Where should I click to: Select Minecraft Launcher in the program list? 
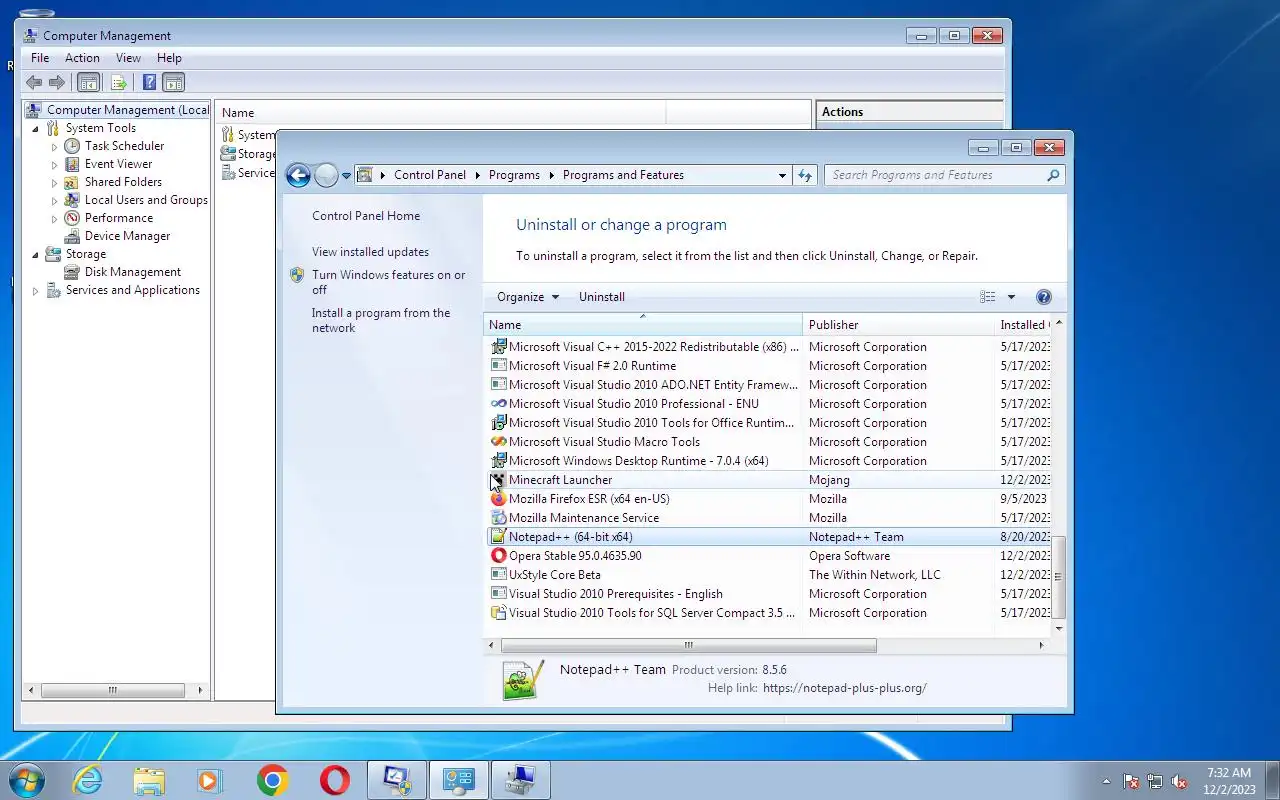pyautogui.click(x=769, y=480)
